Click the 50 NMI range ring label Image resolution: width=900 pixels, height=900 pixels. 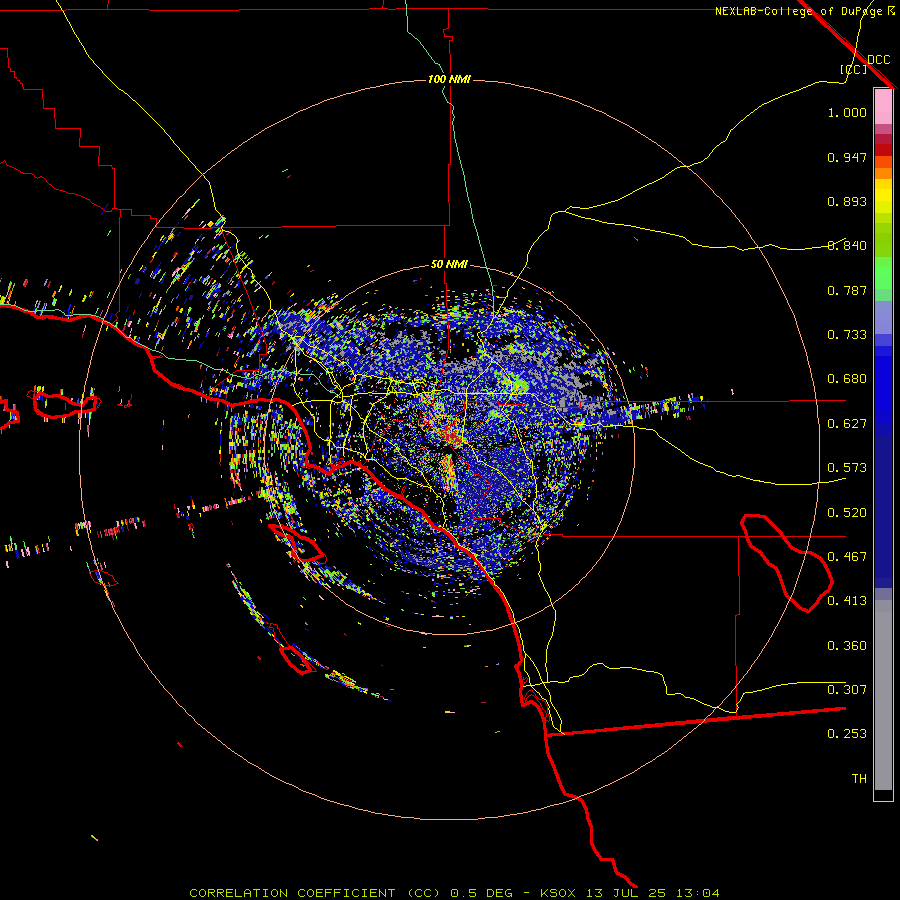tap(449, 265)
